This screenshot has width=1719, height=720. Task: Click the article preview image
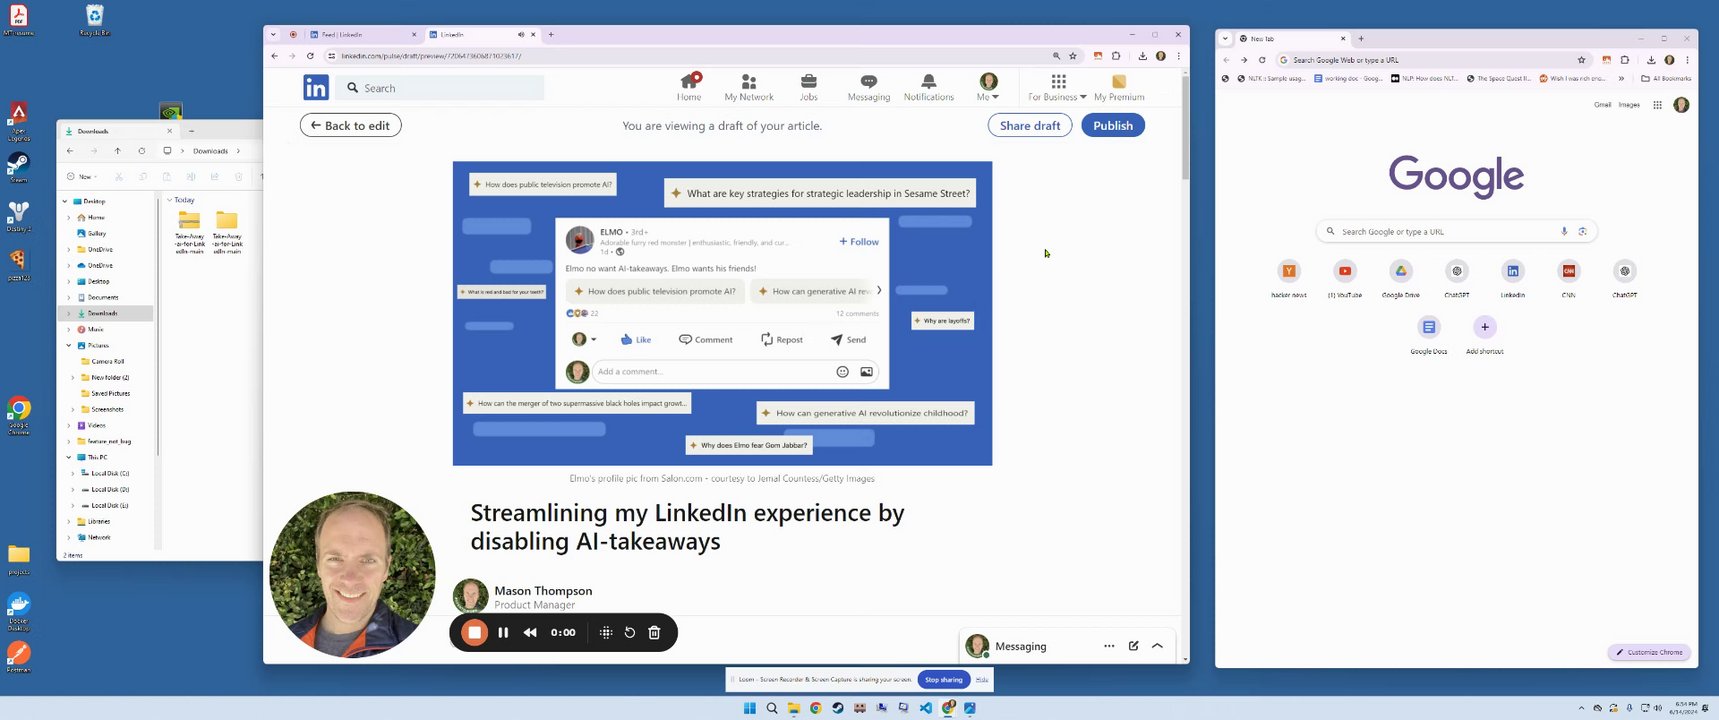(x=722, y=313)
